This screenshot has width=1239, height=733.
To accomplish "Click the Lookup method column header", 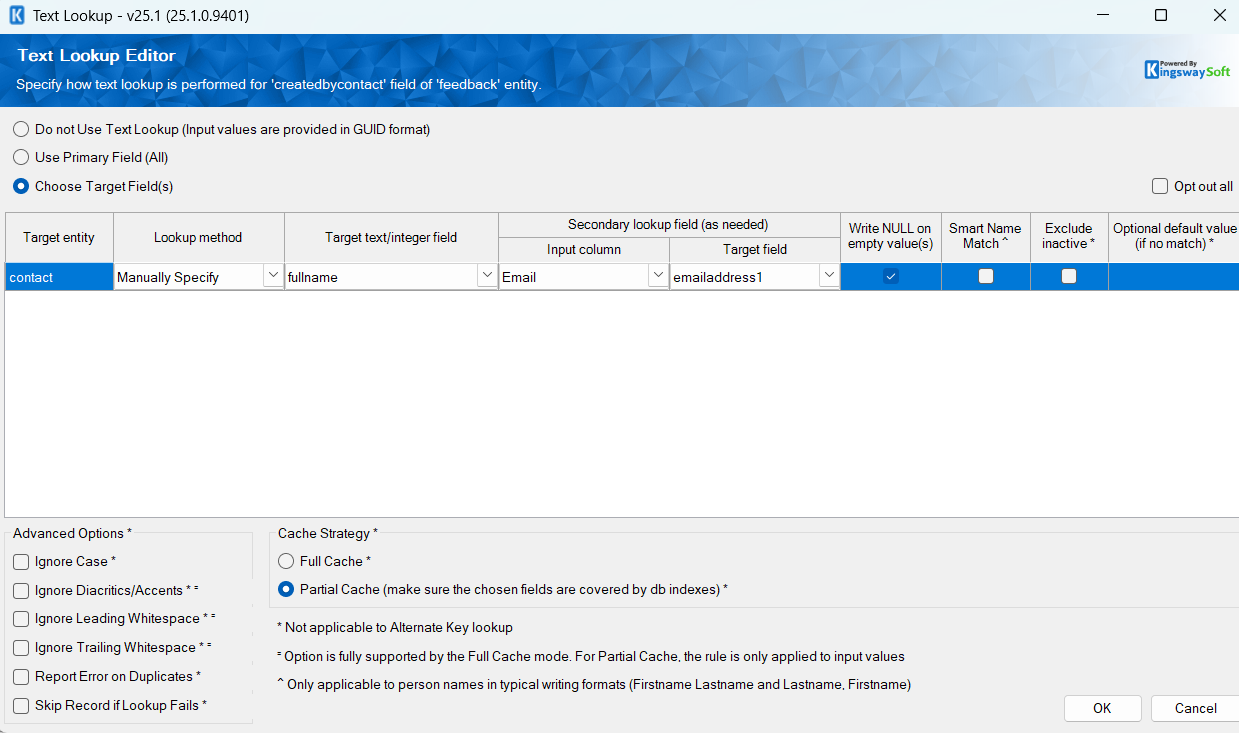I will point(198,237).
